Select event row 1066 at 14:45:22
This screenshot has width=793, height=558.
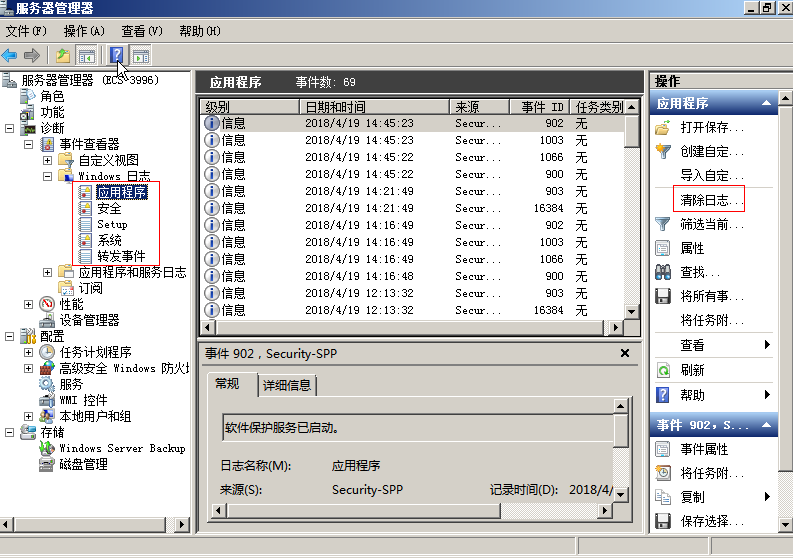[413, 157]
